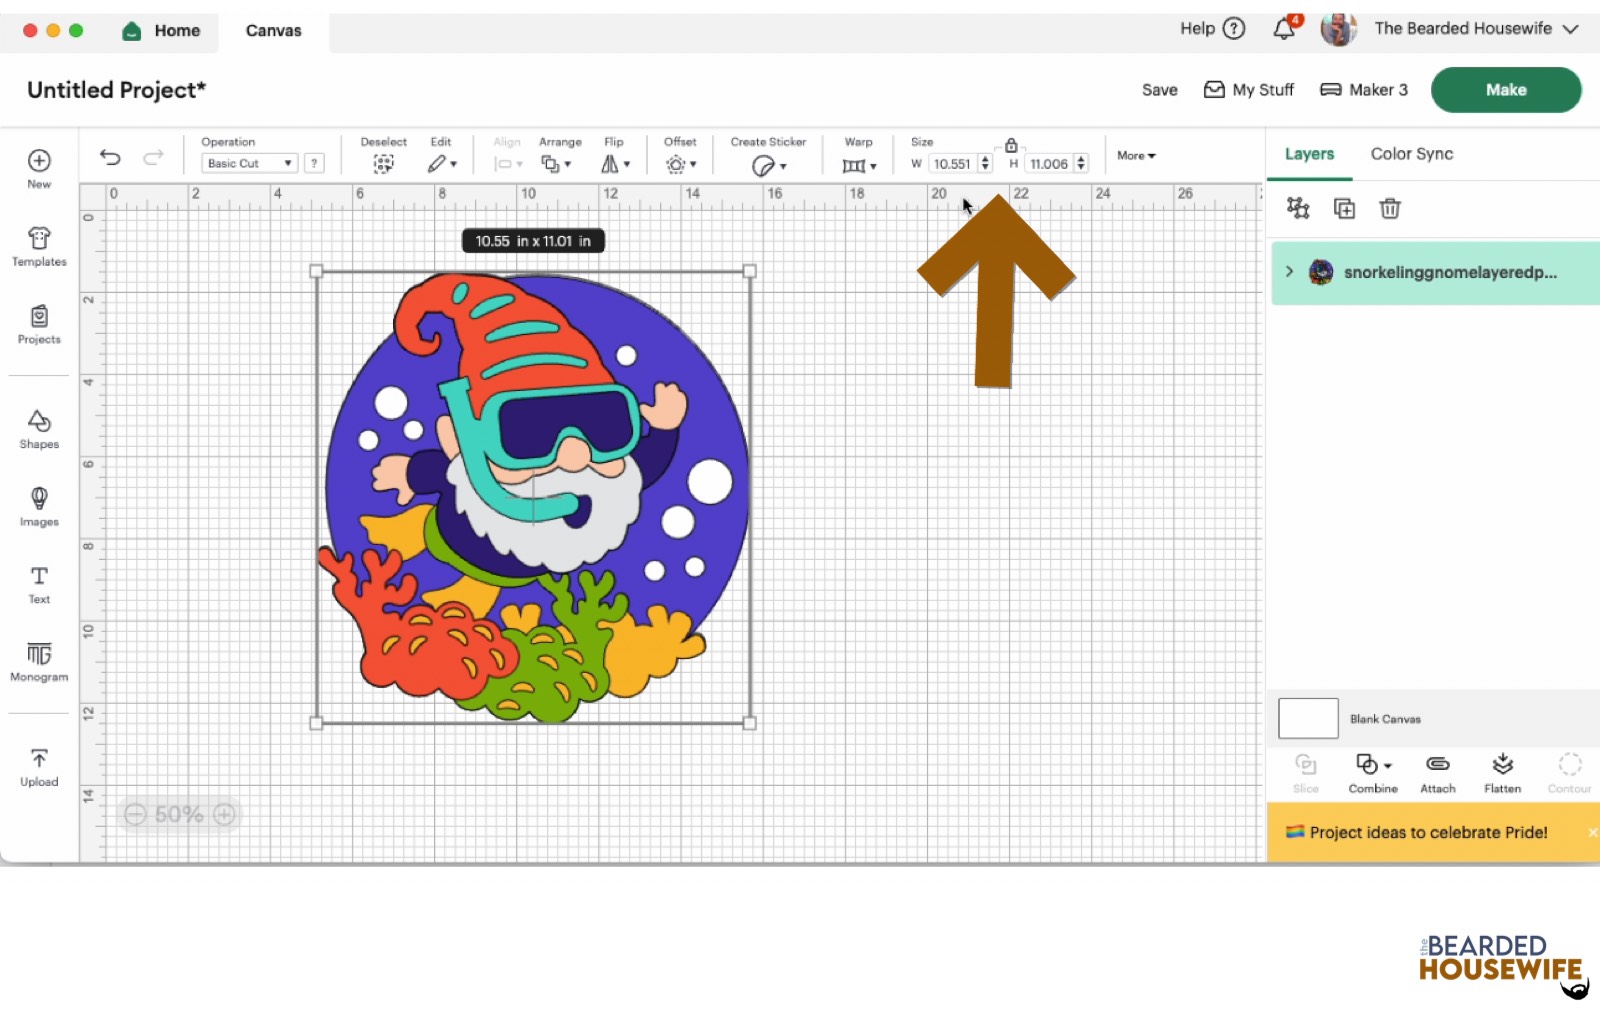Open the Operation Basic Cut dropdown
The image size is (1600, 1017).
point(249,163)
